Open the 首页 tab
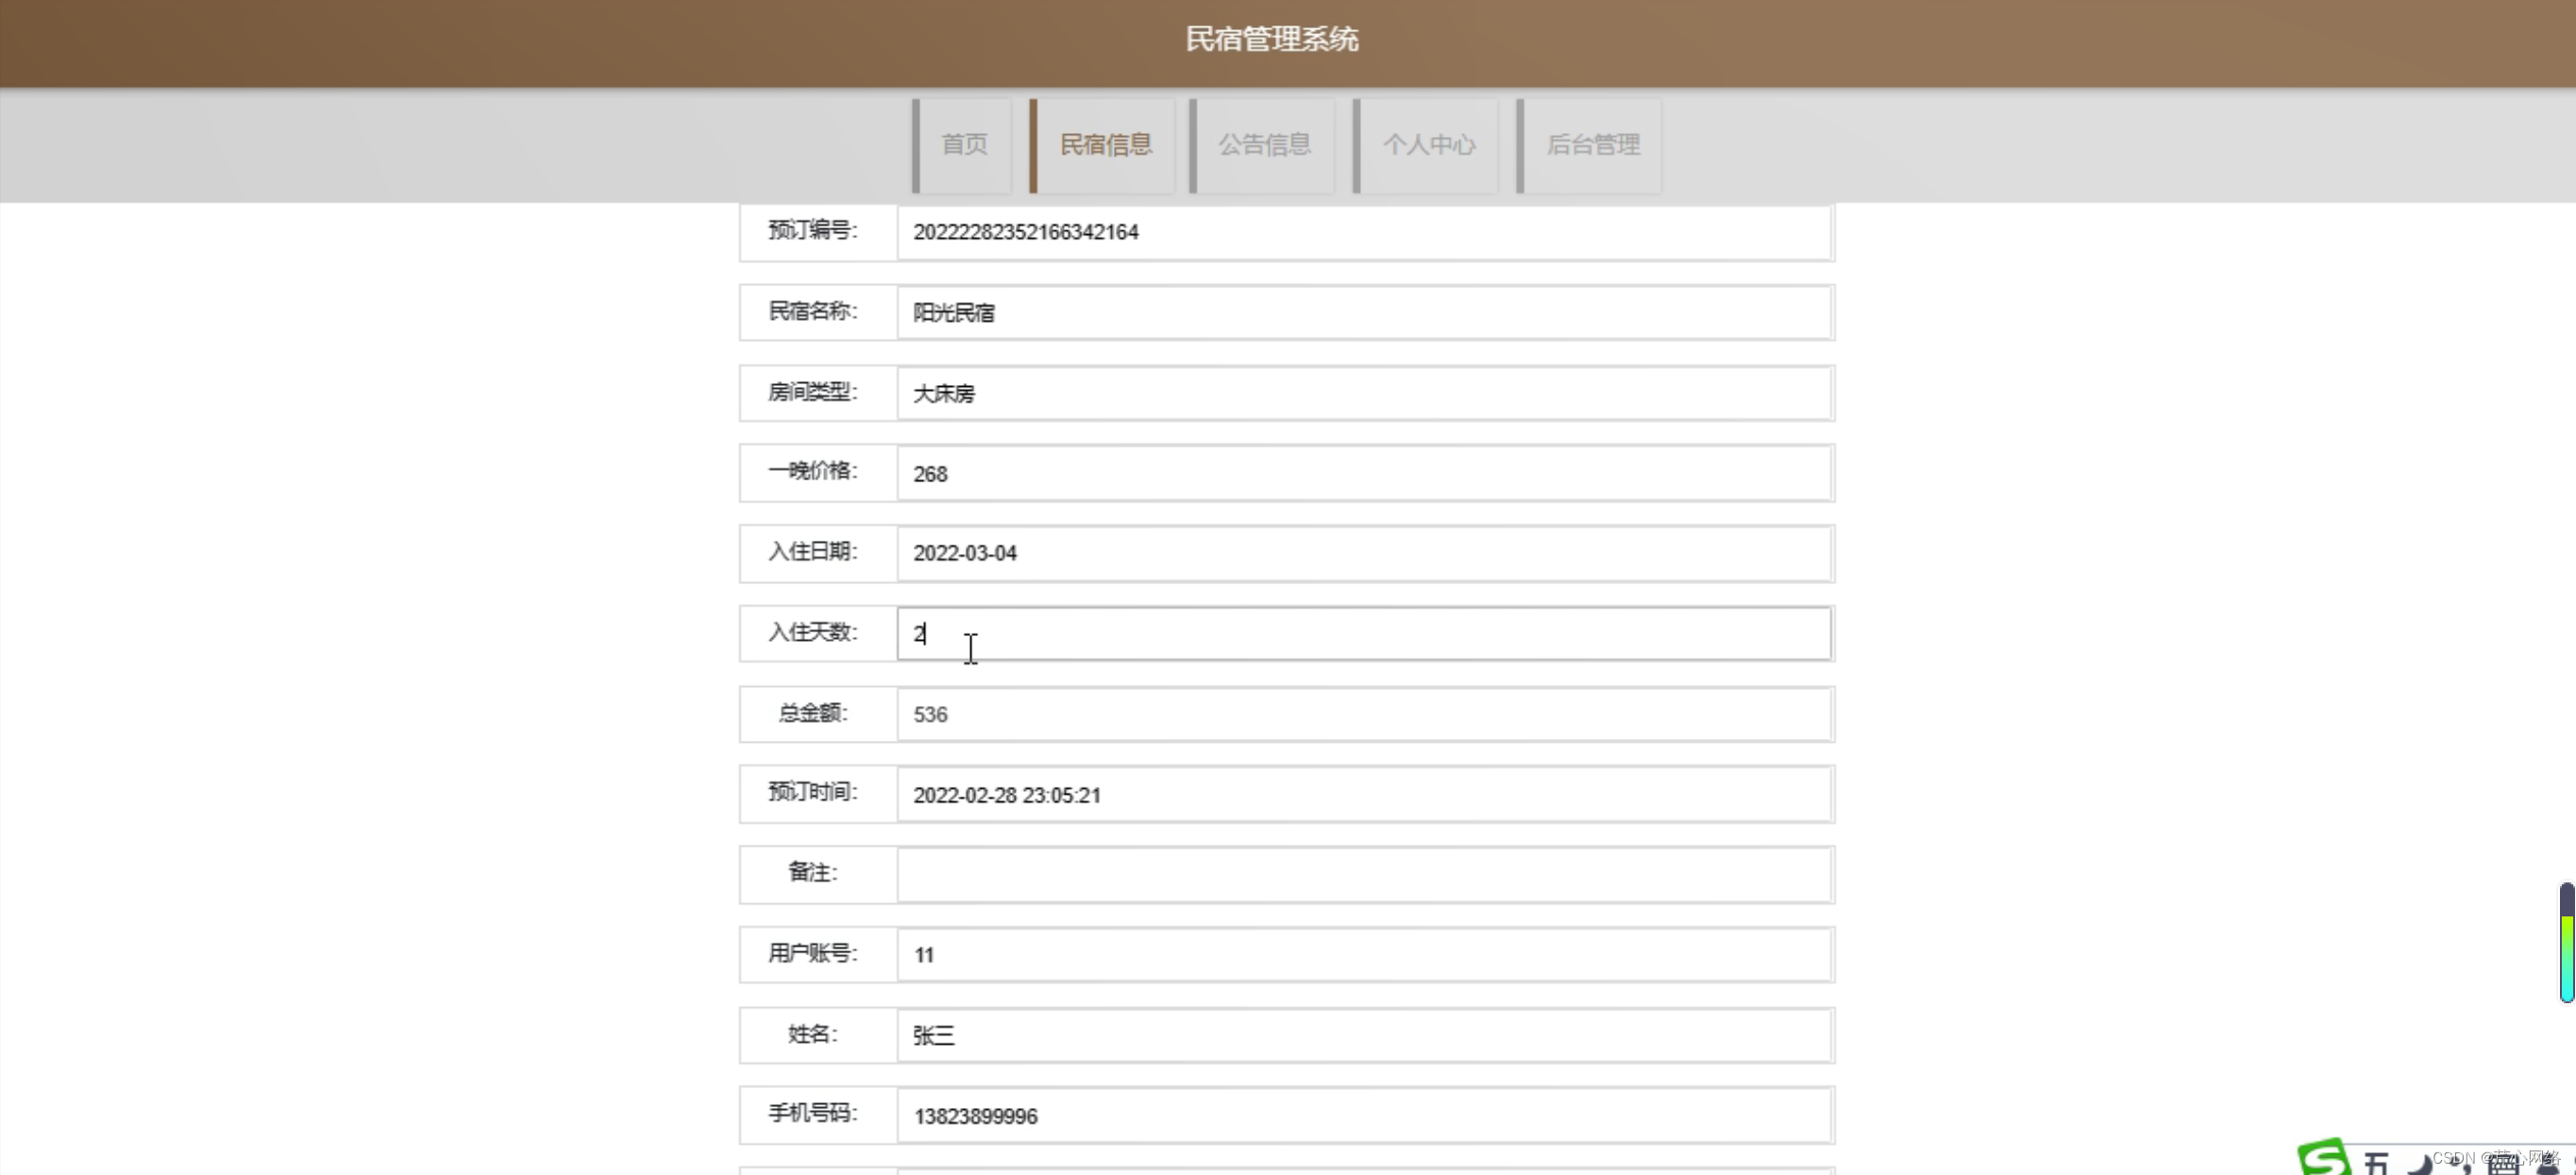Screen dimensions: 2576x1175 [964, 145]
